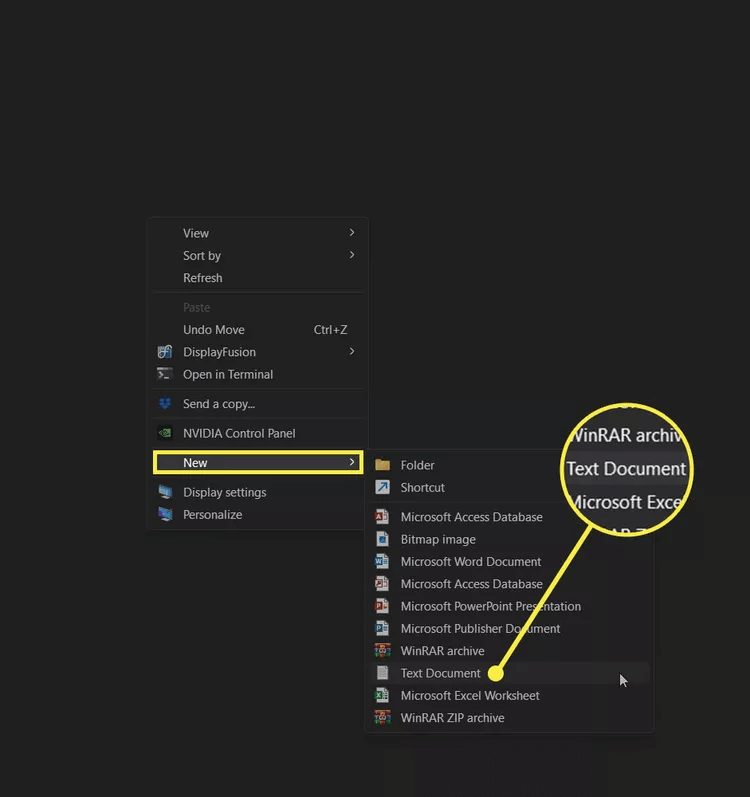Screen dimensions: 750x797
Task: Click the DisplayFusion icon in context menu
Action: point(165,352)
